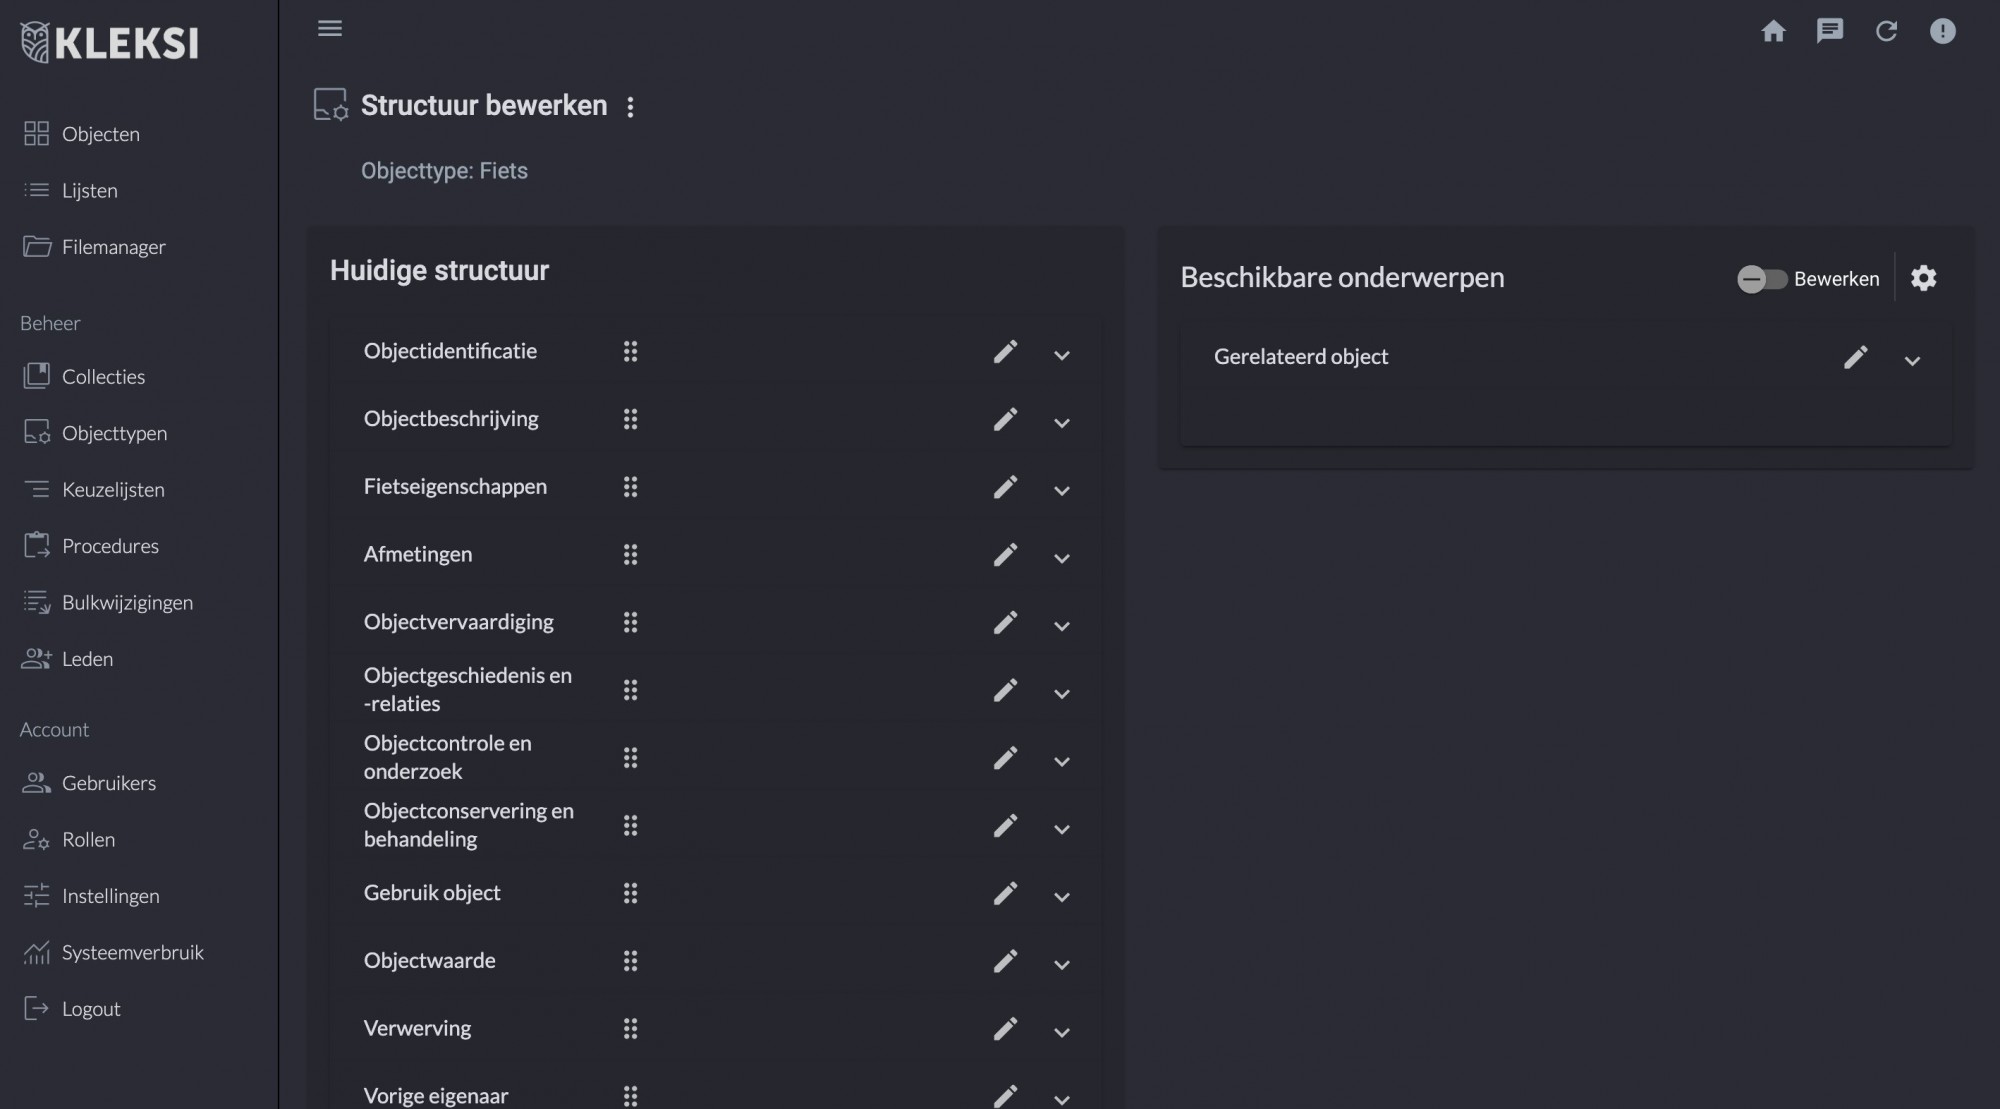Expand the Gerelateerd object section

point(1911,356)
